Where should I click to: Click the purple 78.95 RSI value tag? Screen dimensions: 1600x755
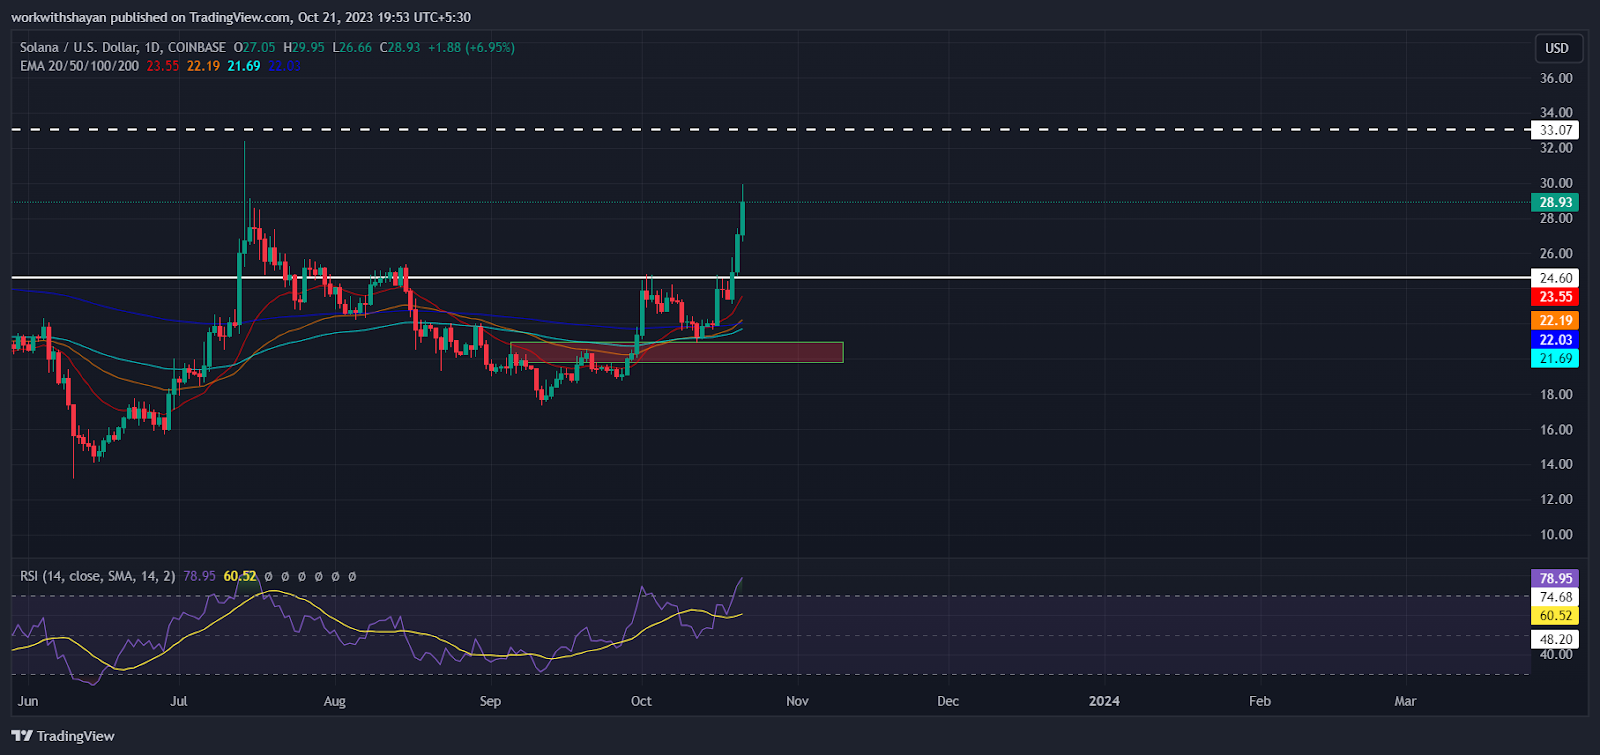coord(1555,578)
